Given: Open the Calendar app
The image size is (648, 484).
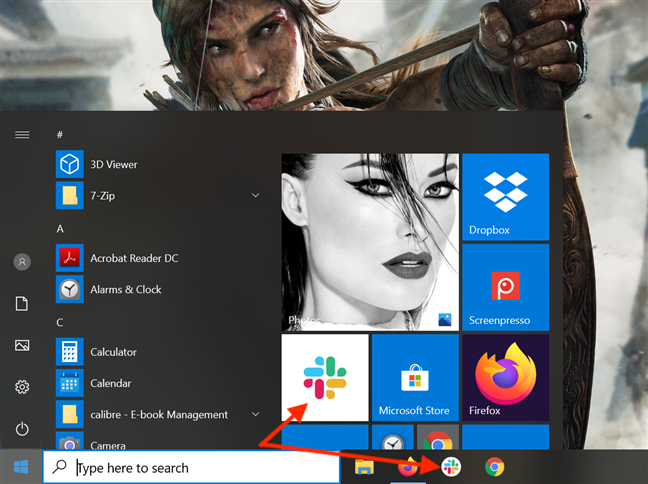Looking at the screenshot, I should point(159,383).
